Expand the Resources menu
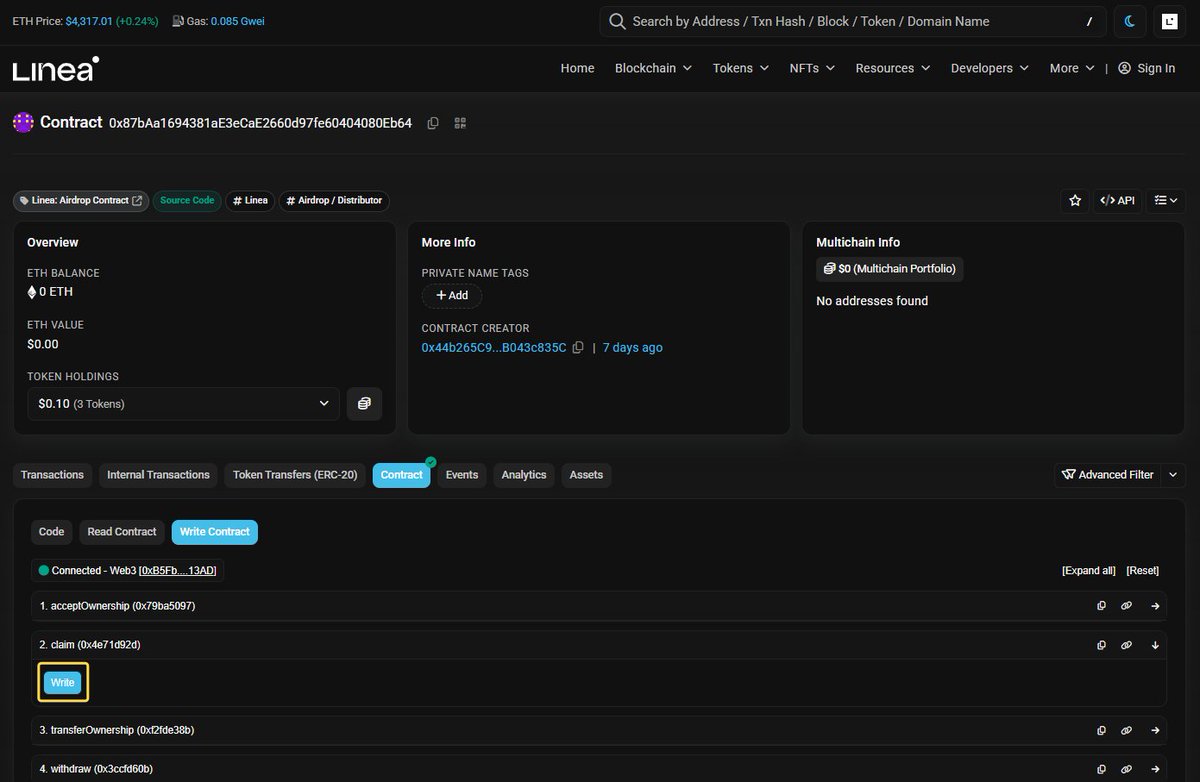Viewport: 1200px width, 782px height. (x=893, y=68)
